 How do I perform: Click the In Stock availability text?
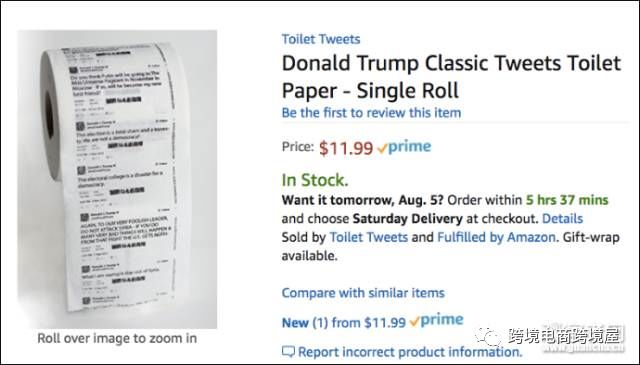click(315, 180)
